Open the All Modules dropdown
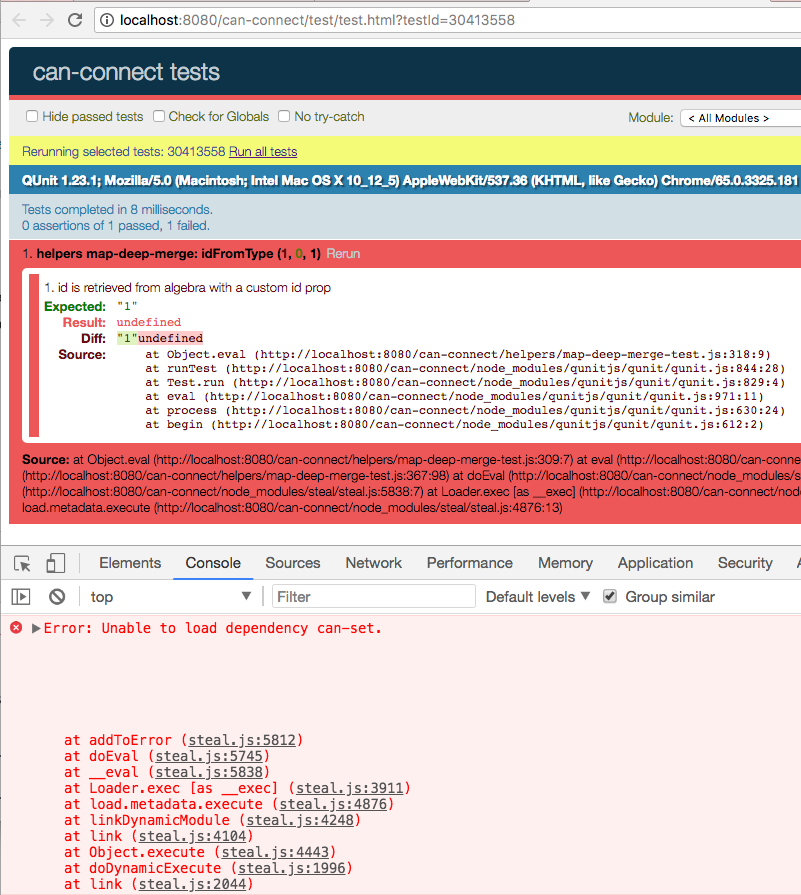The height and width of the screenshot is (895, 801). pos(740,118)
